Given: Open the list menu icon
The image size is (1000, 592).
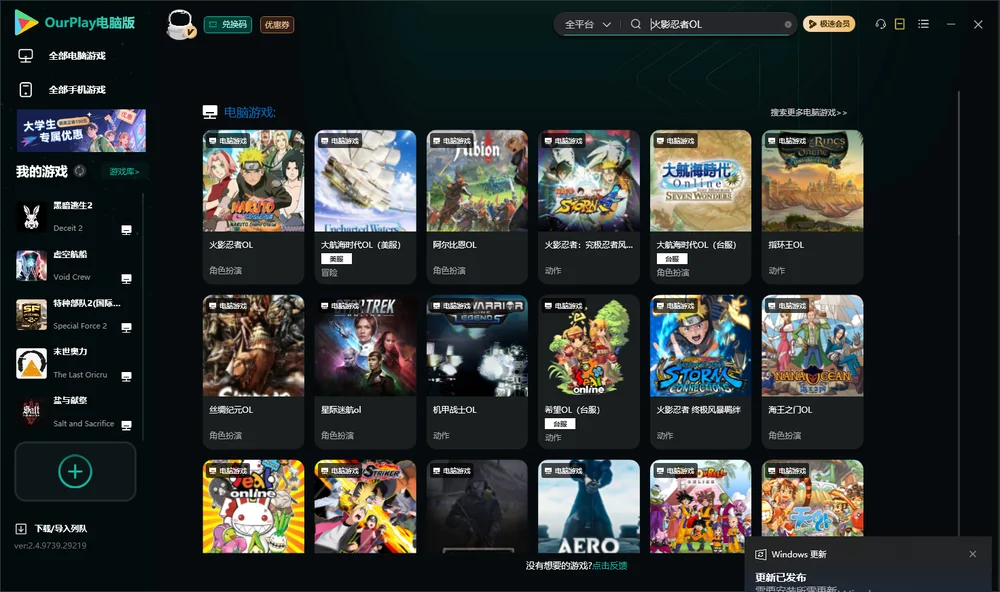Looking at the screenshot, I should [923, 24].
